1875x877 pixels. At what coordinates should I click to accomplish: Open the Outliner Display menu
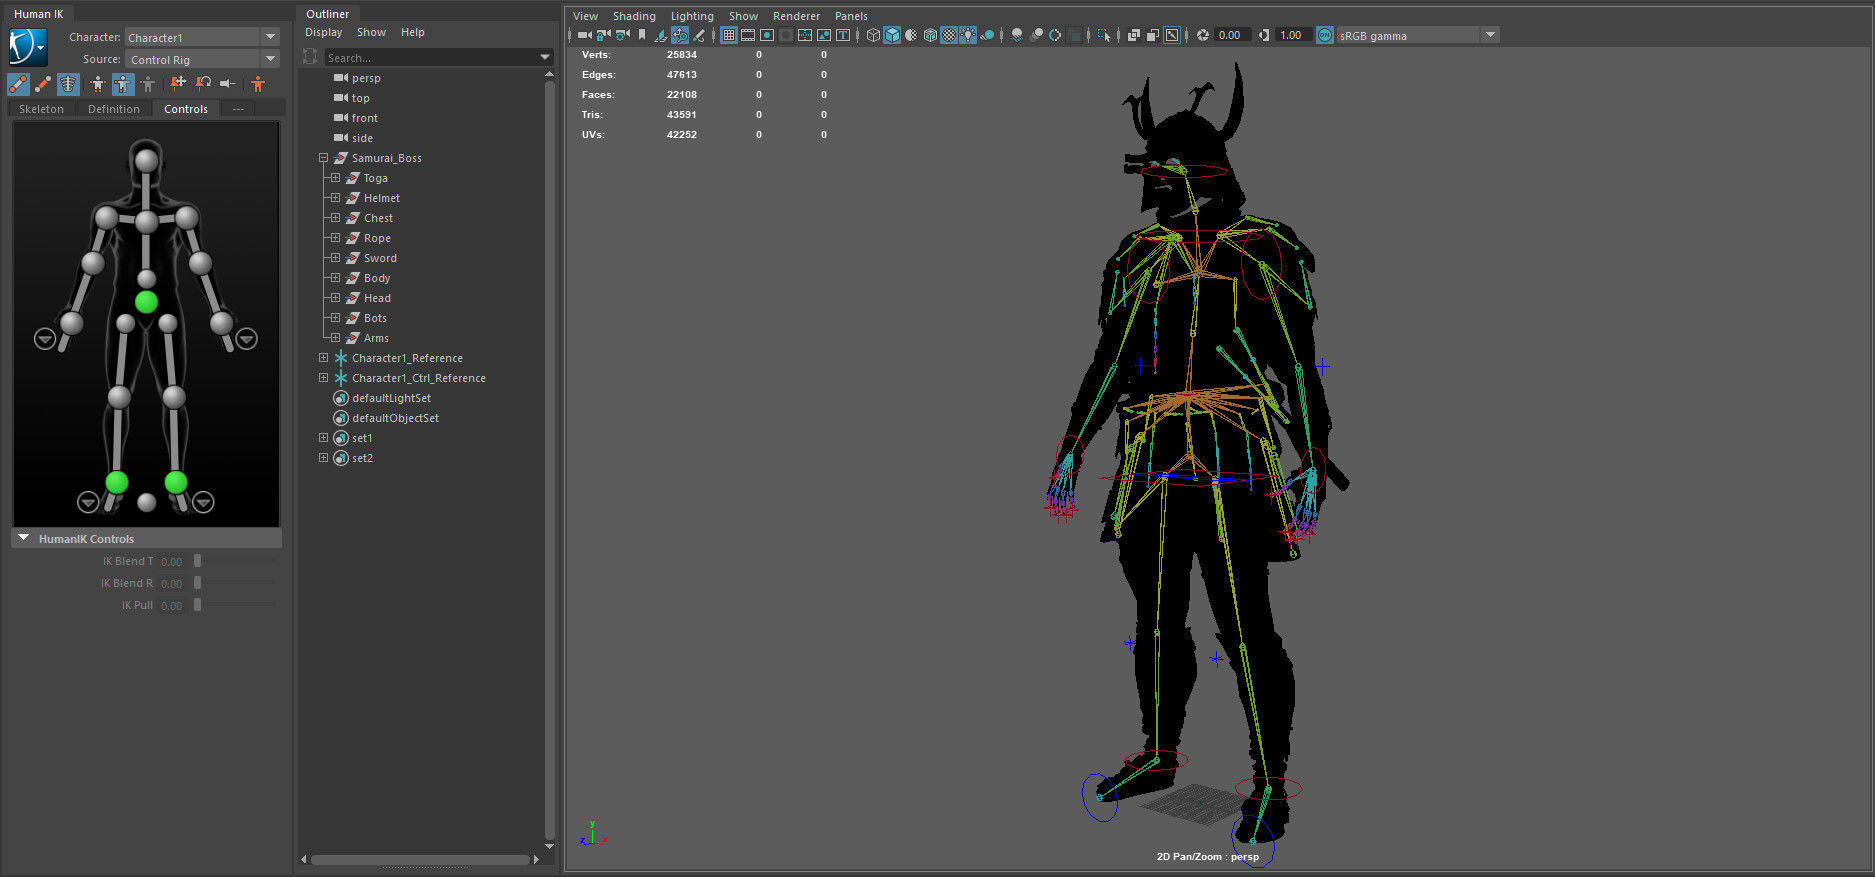[323, 32]
